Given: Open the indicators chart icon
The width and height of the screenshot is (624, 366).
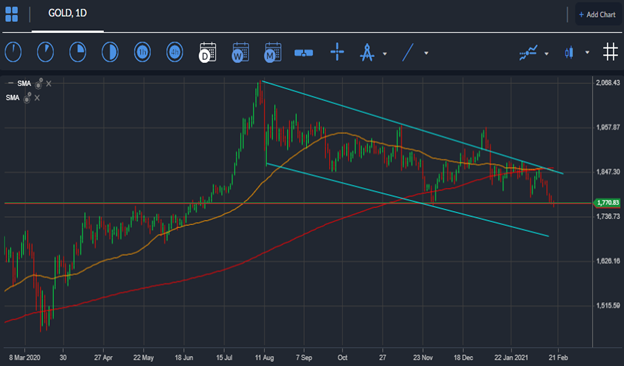Looking at the screenshot, I should pos(528,53).
